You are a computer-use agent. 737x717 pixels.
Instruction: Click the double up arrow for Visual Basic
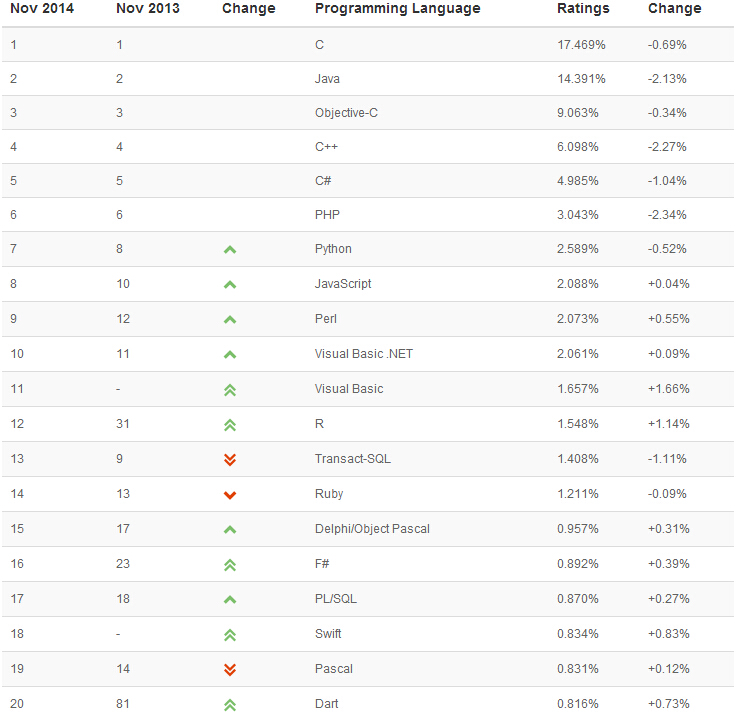[230, 389]
